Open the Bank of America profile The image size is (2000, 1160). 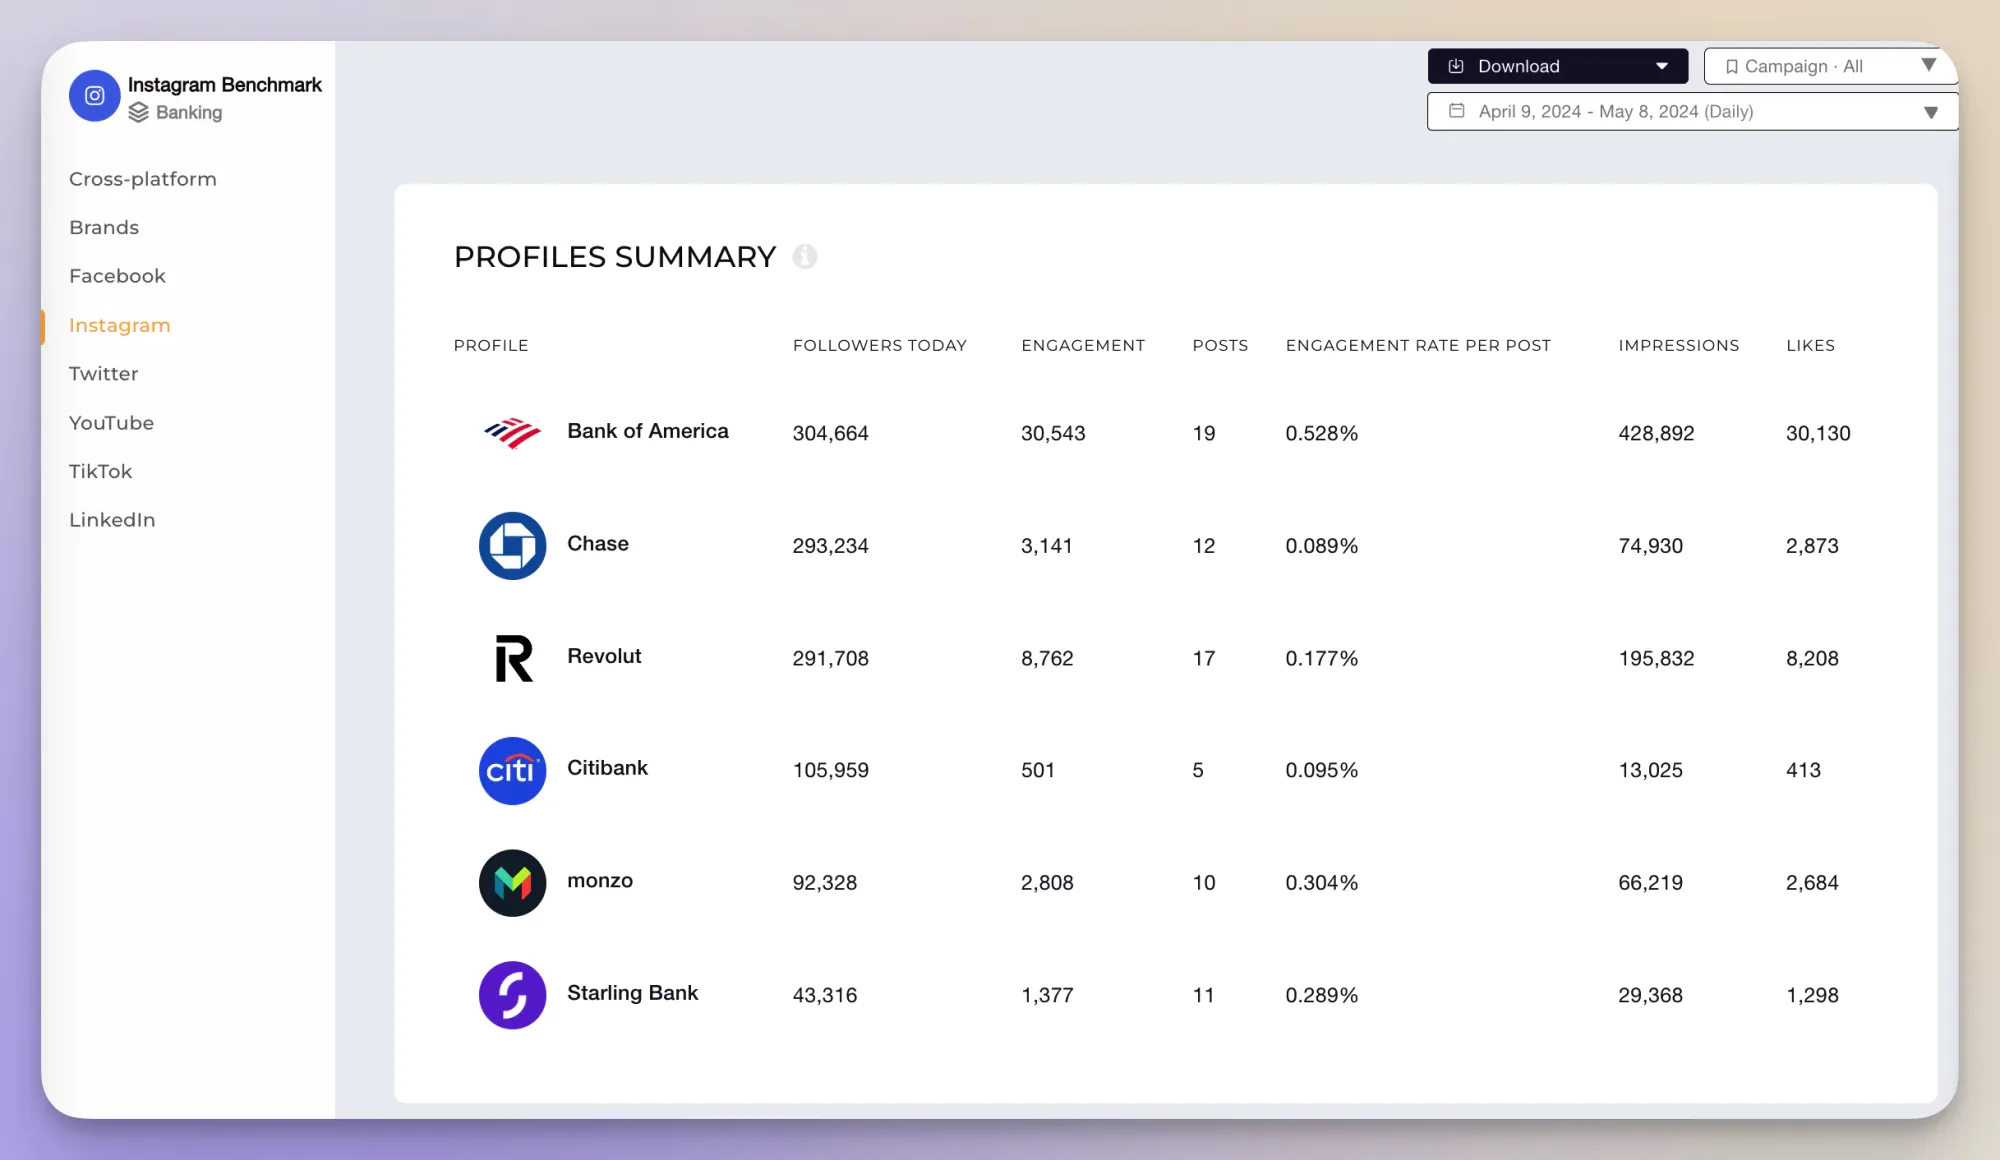(x=648, y=431)
